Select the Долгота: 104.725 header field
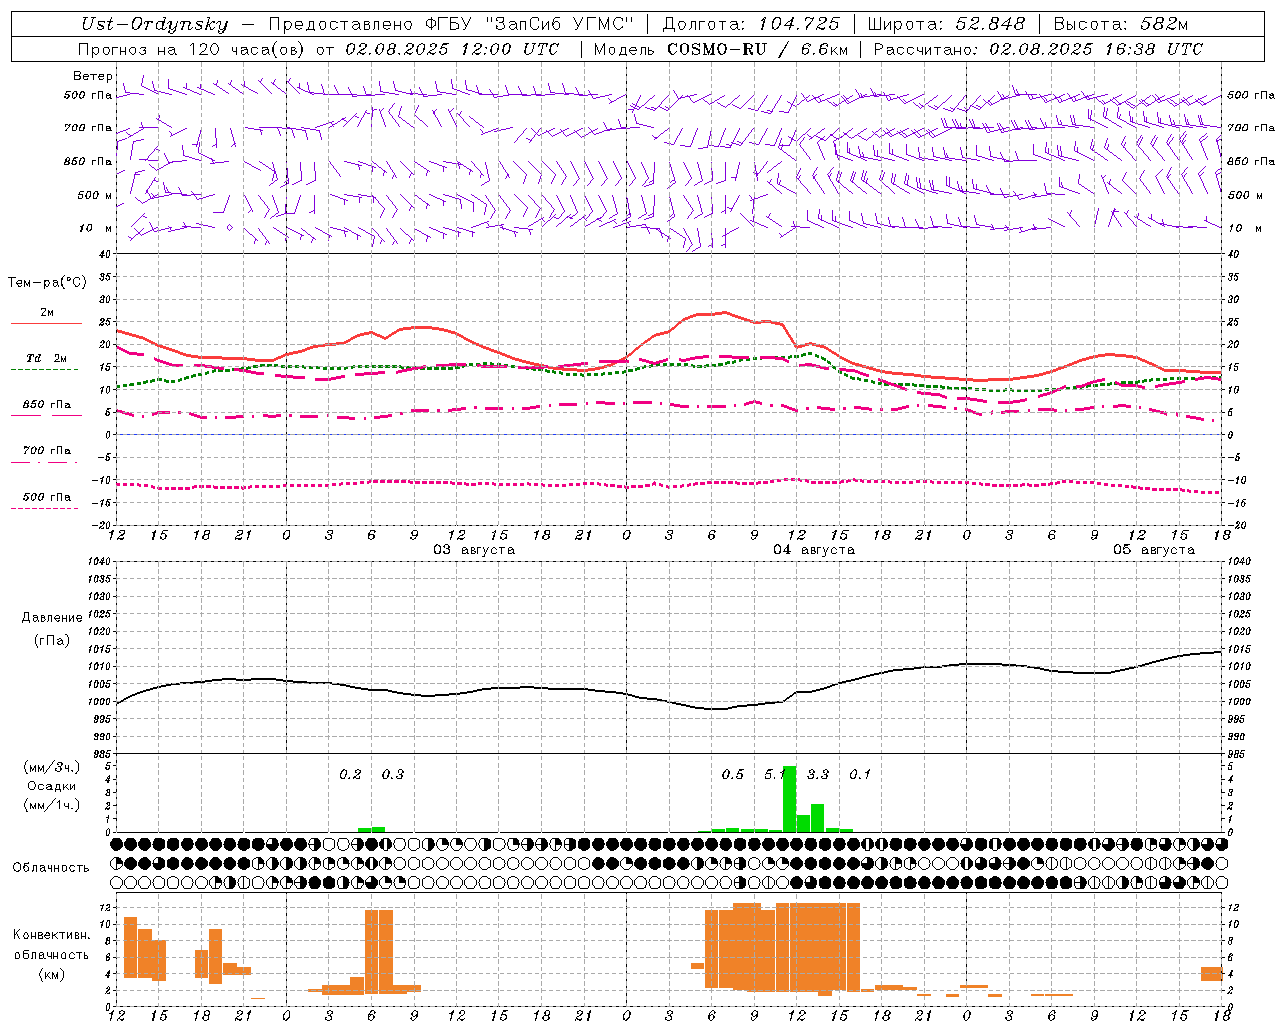The width and height of the screenshot is (1280, 1024). pyautogui.click(x=751, y=25)
